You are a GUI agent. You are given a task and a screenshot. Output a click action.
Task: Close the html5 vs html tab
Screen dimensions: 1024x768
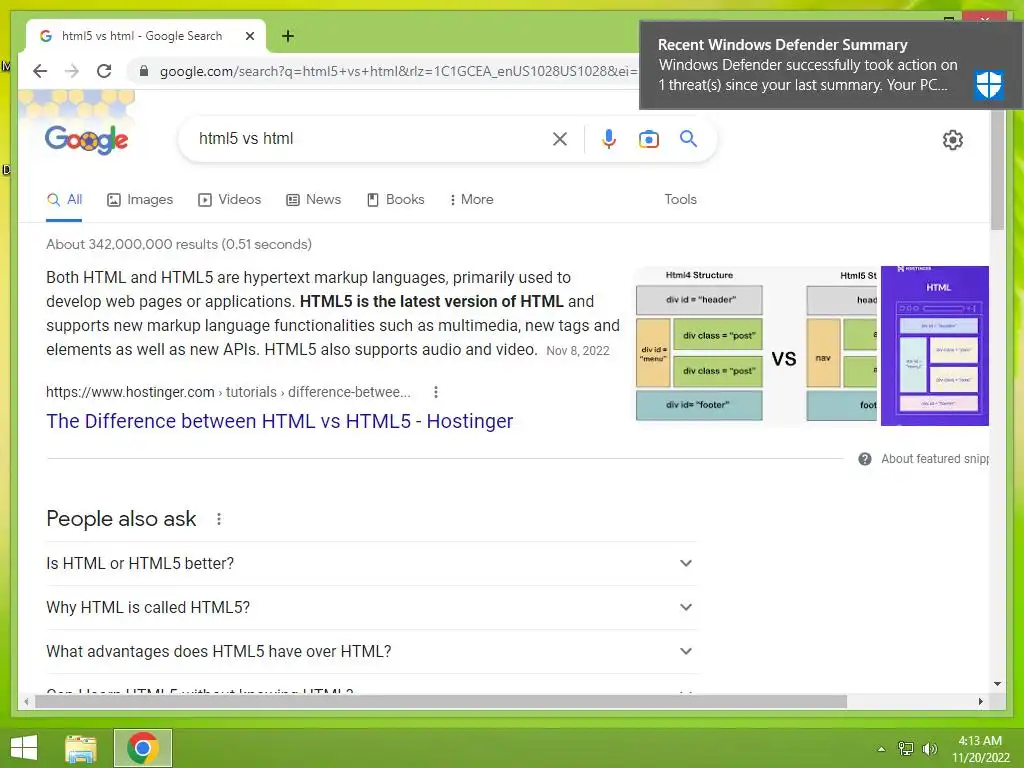249,37
